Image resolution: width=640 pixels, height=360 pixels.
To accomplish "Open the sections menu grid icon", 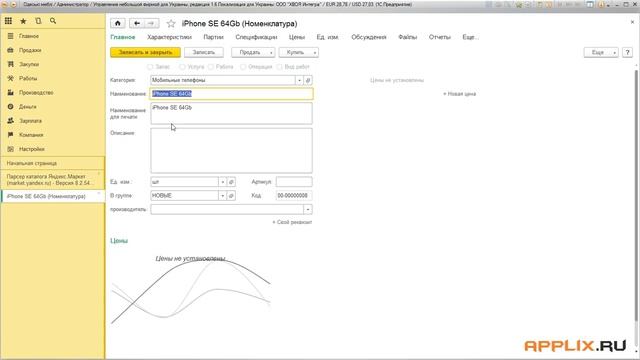I will coord(8,21).
